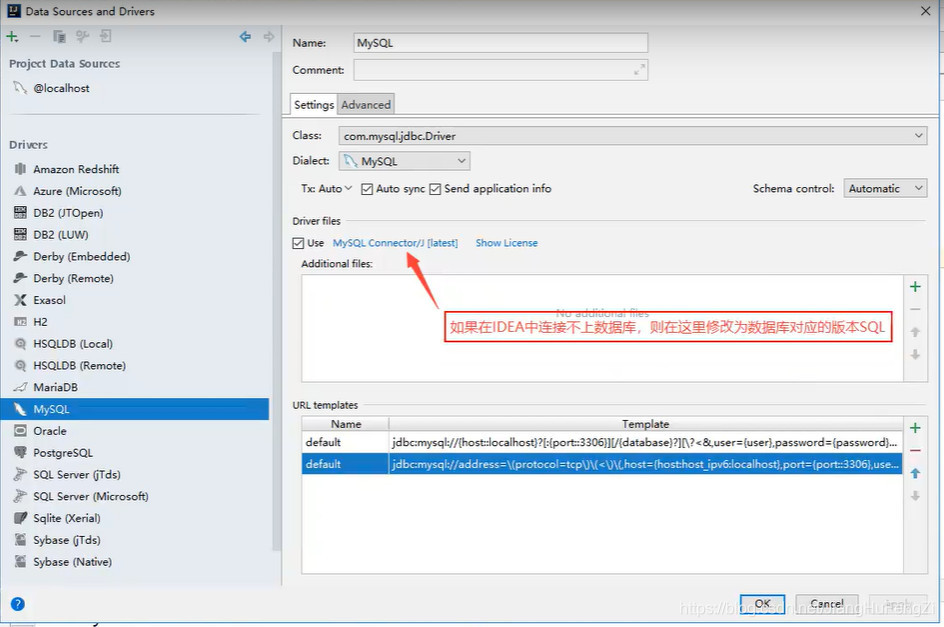The image size is (944, 627).
Task: Select MySQL driver in list
Action: click(x=135, y=409)
